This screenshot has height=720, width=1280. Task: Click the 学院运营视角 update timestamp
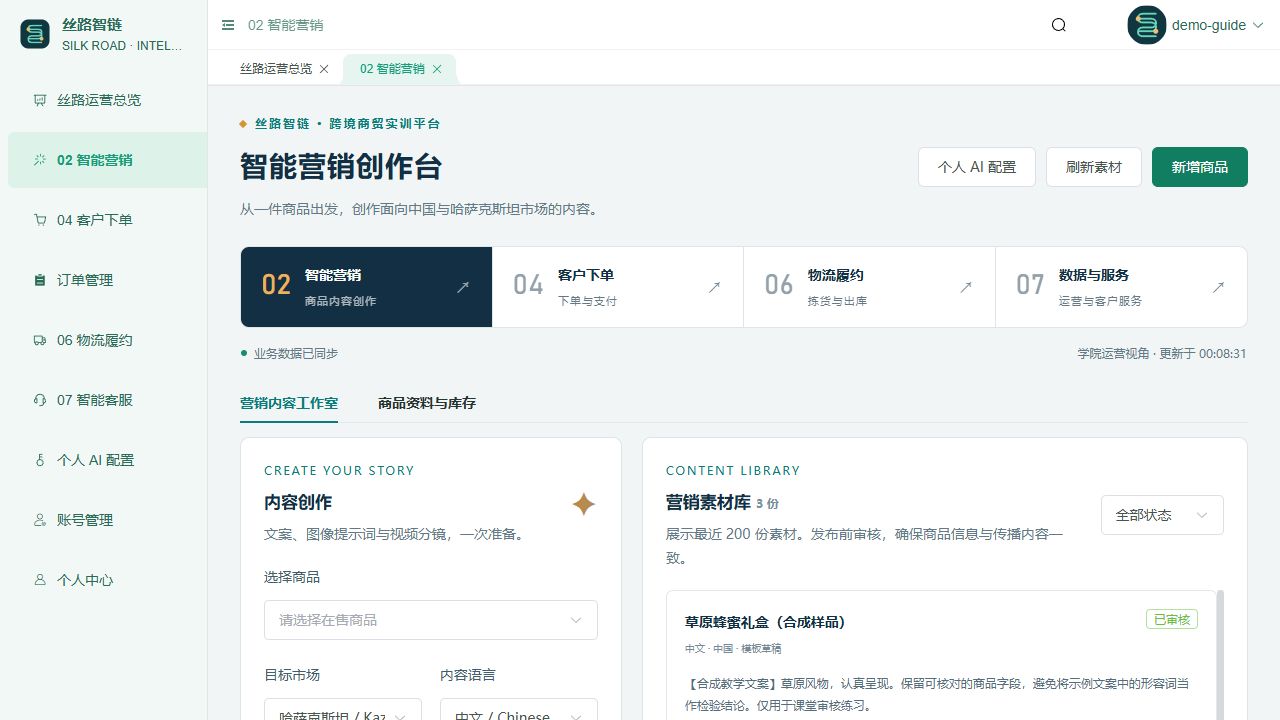(x=1162, y=354)
